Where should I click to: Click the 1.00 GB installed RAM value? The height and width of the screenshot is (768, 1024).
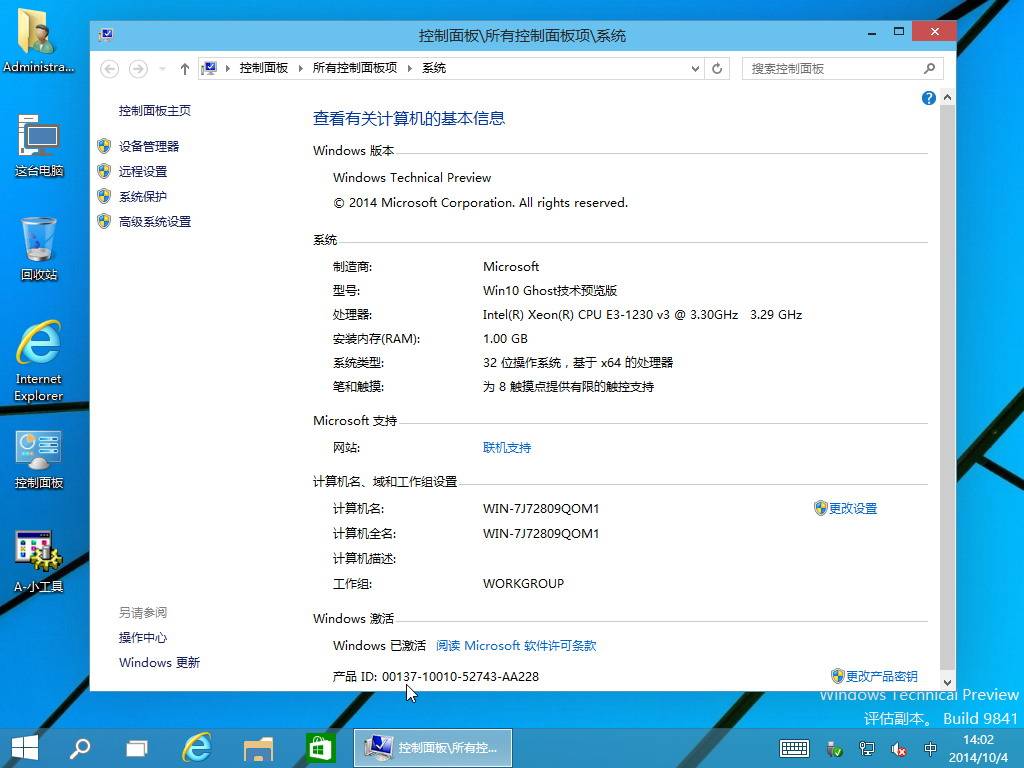[505, 339]
